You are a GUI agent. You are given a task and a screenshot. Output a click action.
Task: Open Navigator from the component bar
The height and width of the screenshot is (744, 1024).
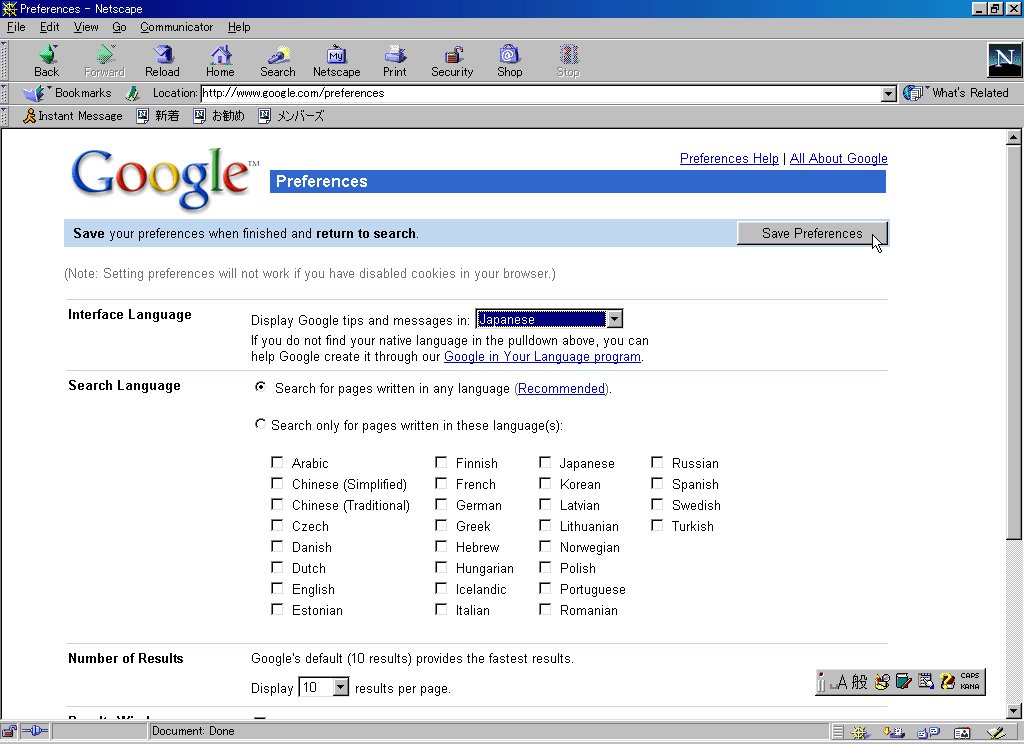click(859, 733)
